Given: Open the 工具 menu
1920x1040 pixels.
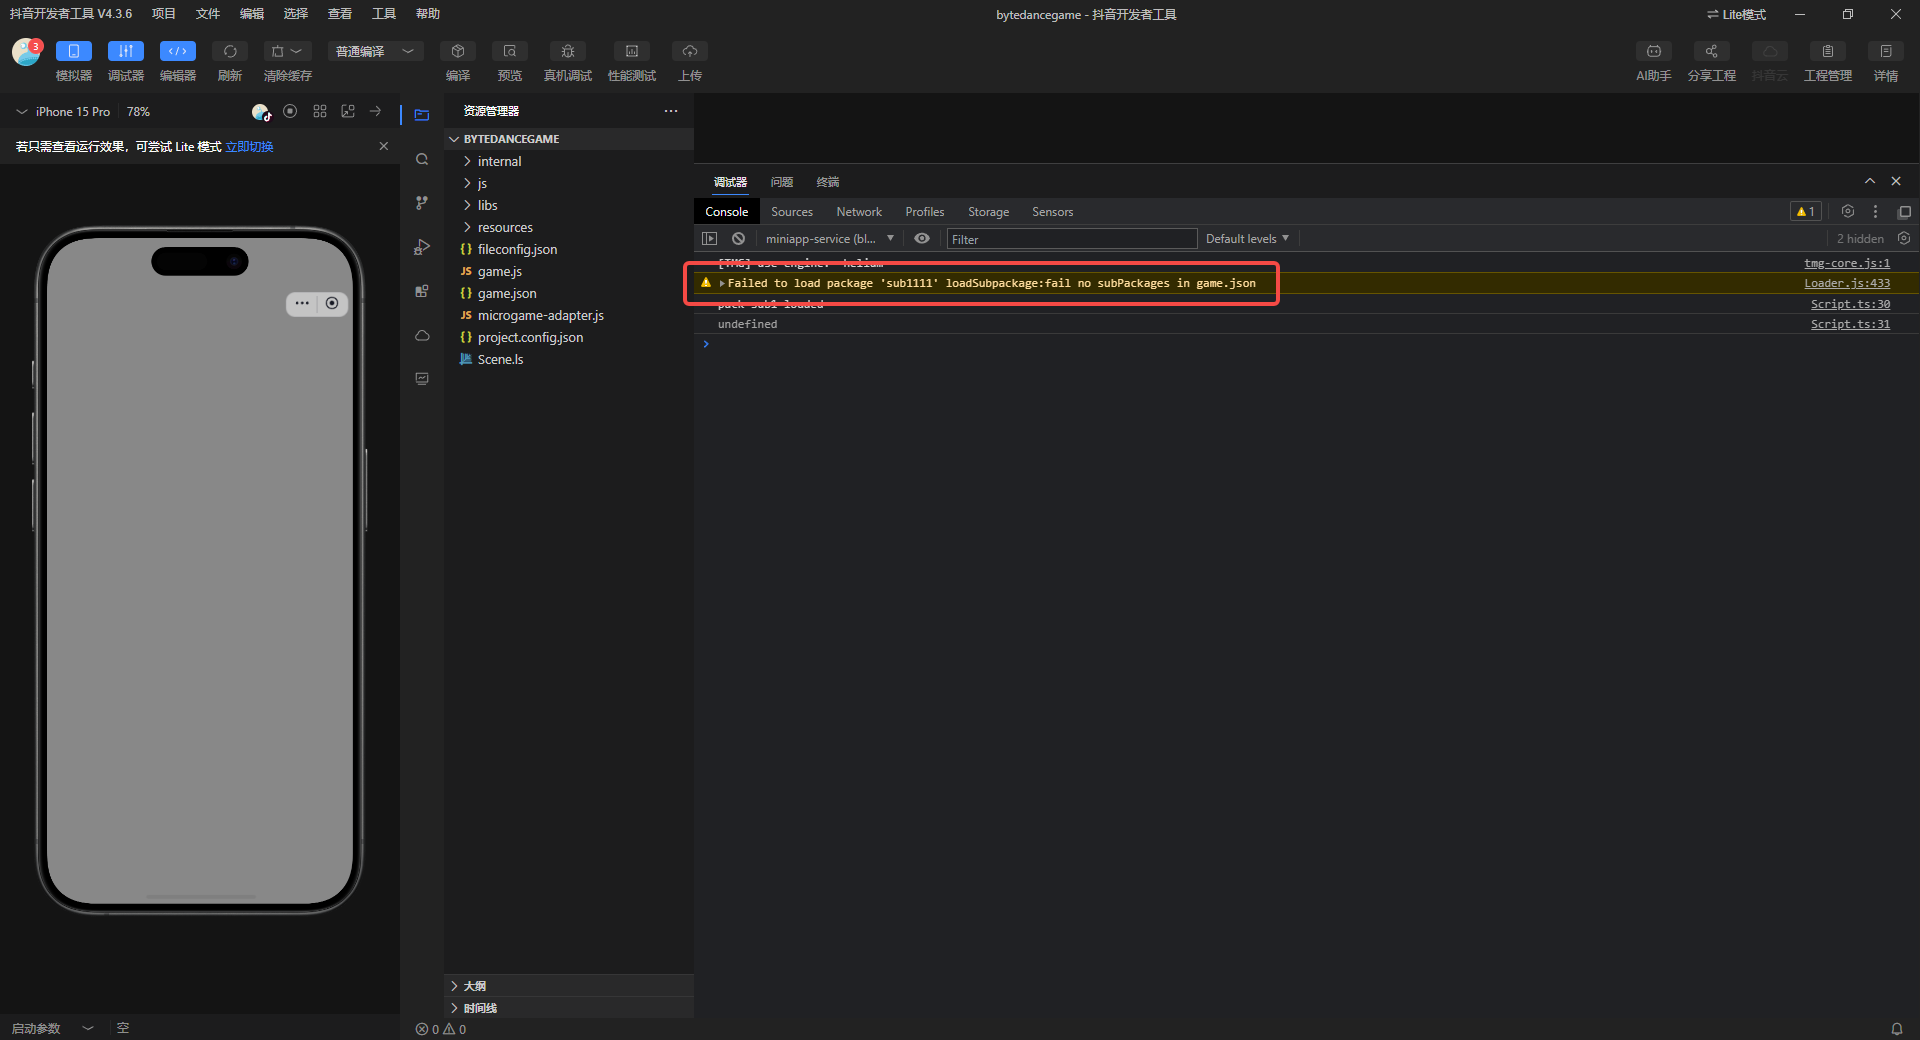Looking at the screenshot, I should pyautogui.click(x=384, y=14).
